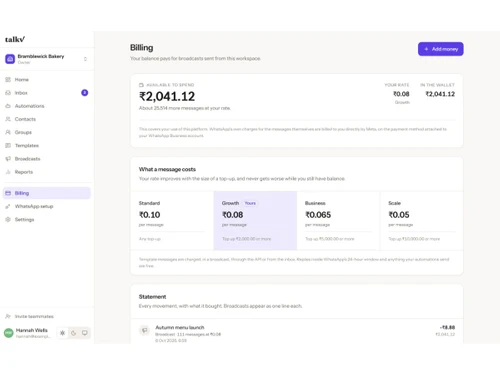This screenshot has width=500, height=375.
Task: Open Templates in the sidebar
Action: click(x=47, y=146)
